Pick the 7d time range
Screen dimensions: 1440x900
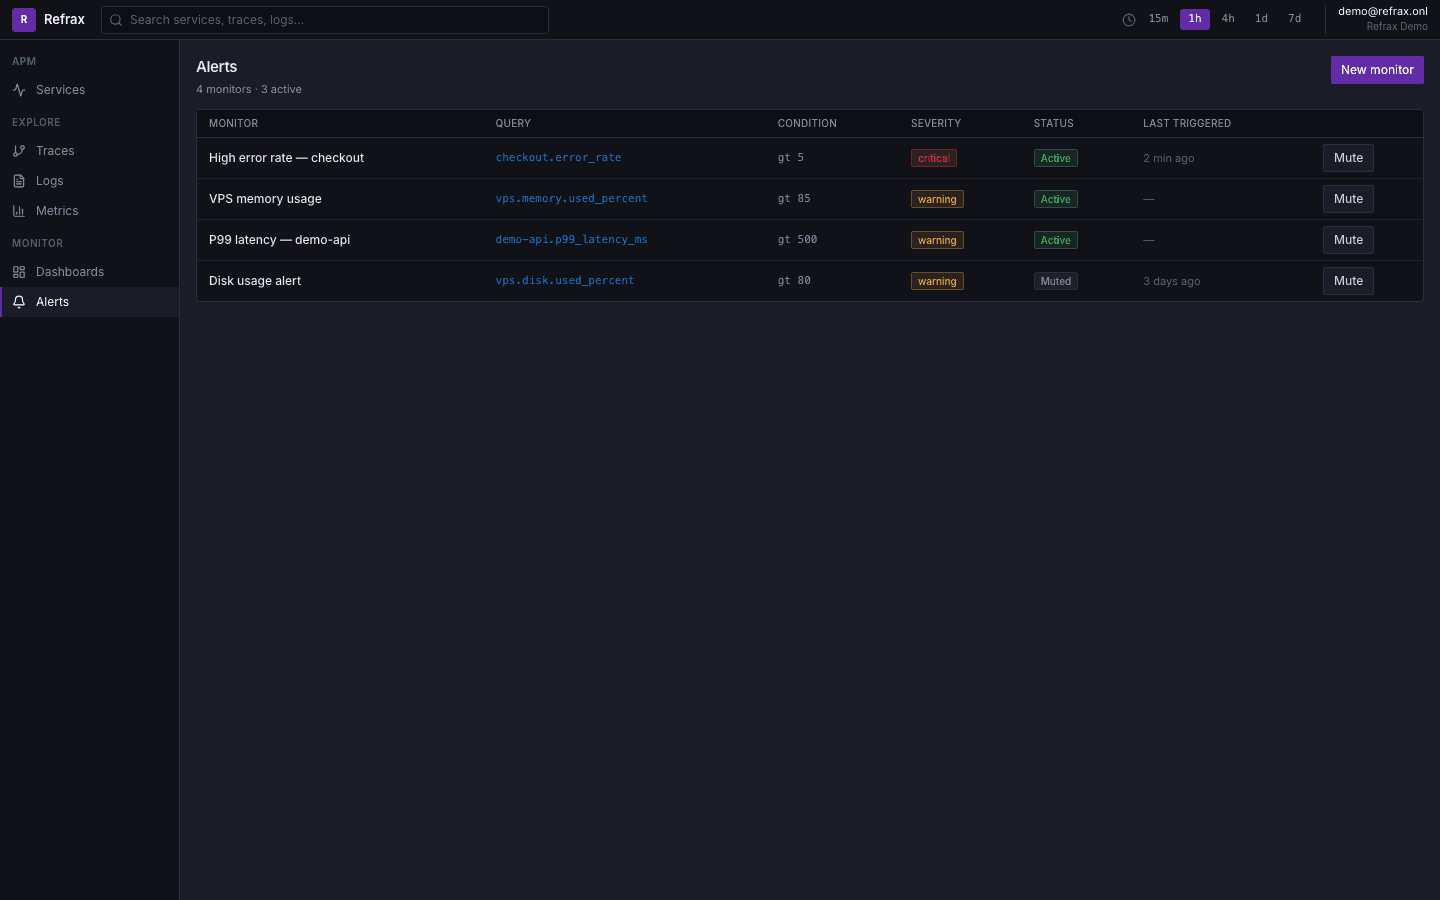[x=1294, y=19]
